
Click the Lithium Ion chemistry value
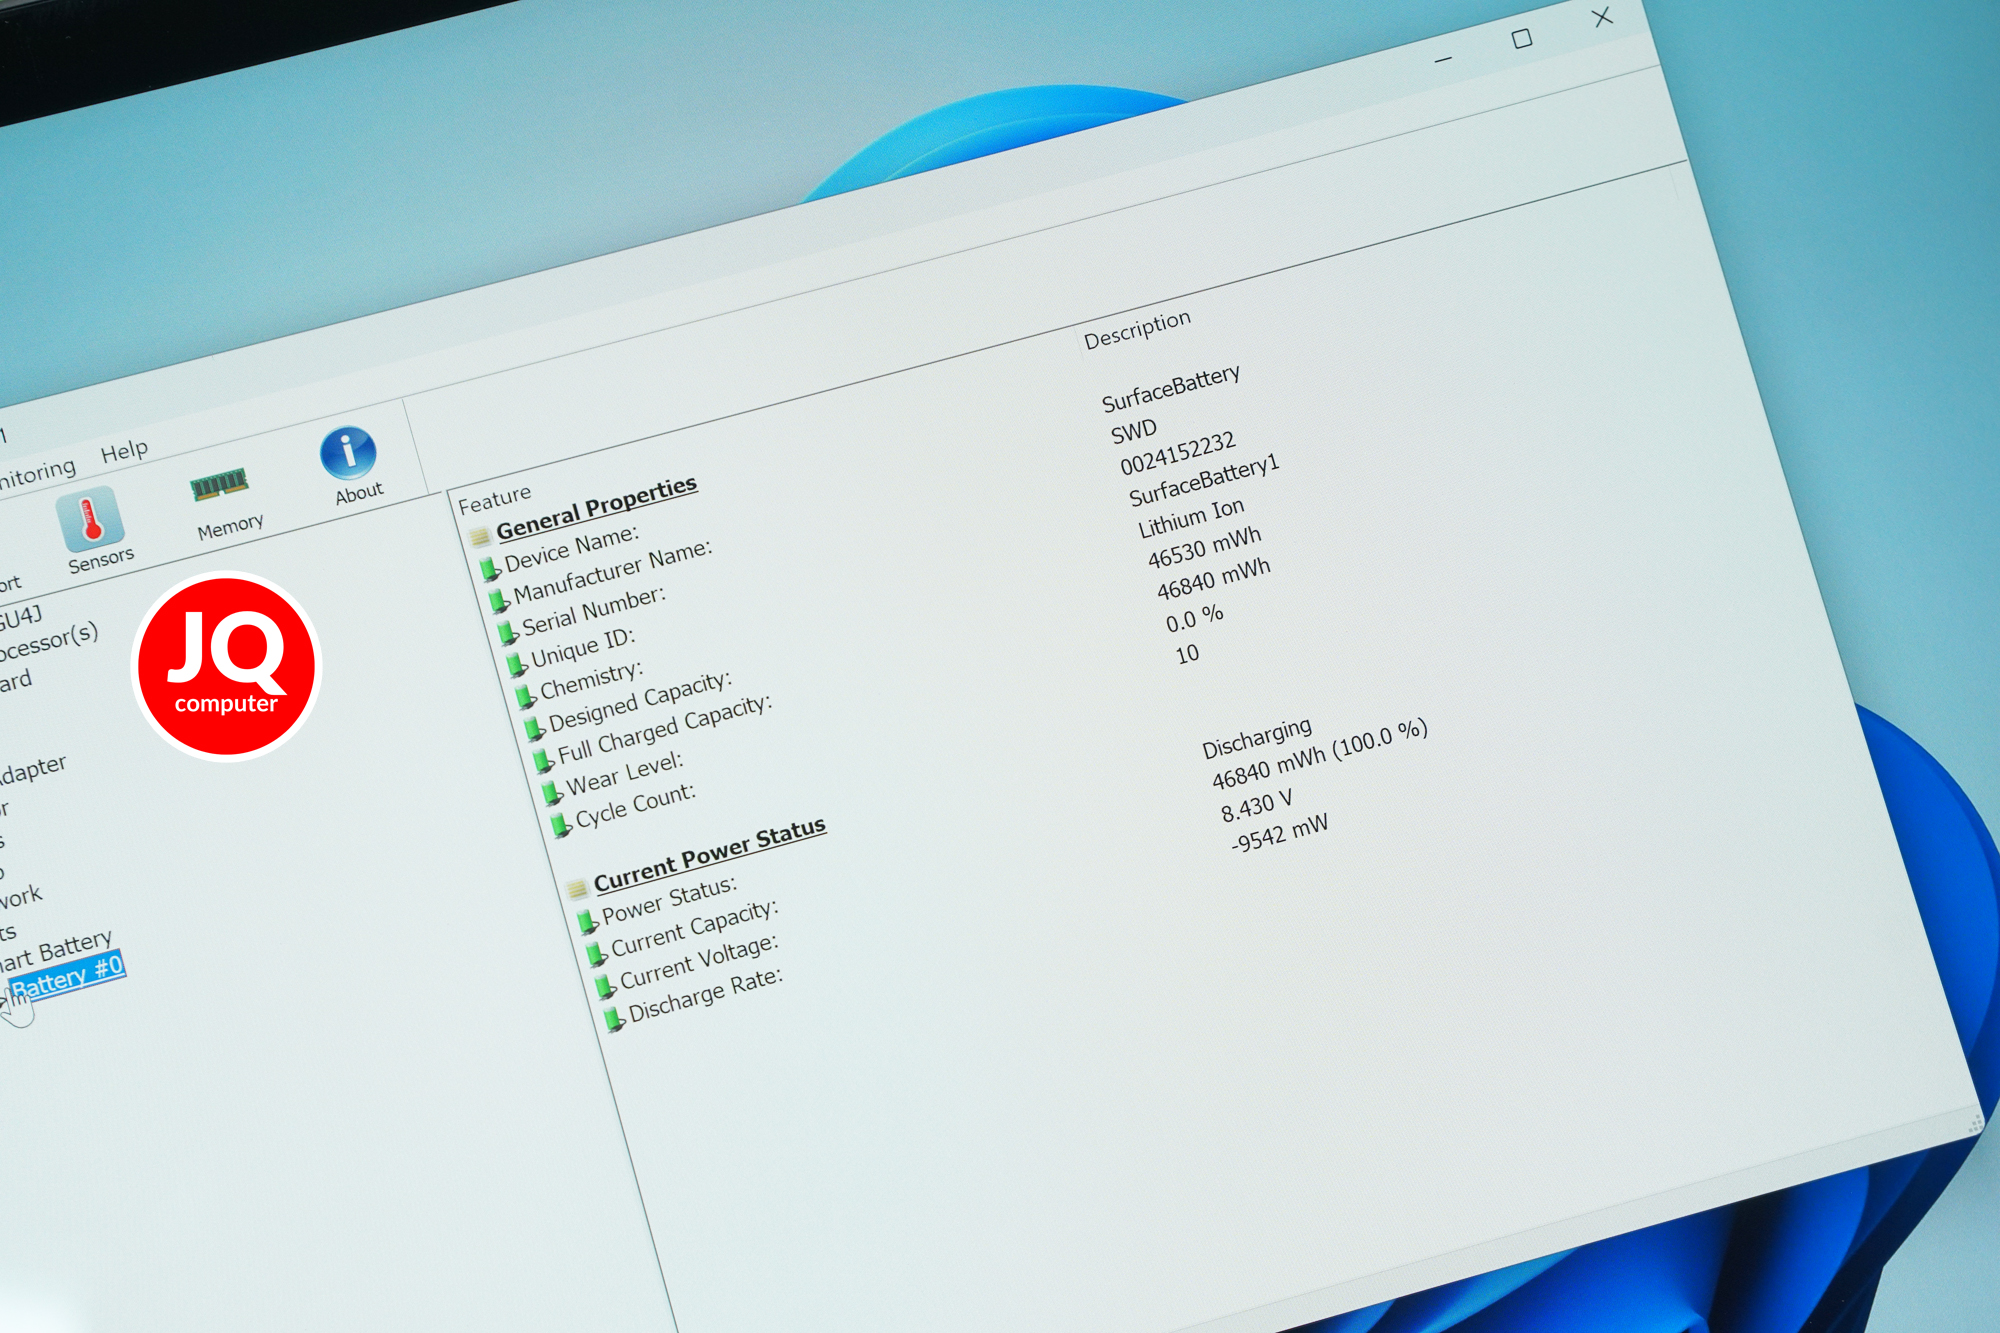(x=1191, y=517)
